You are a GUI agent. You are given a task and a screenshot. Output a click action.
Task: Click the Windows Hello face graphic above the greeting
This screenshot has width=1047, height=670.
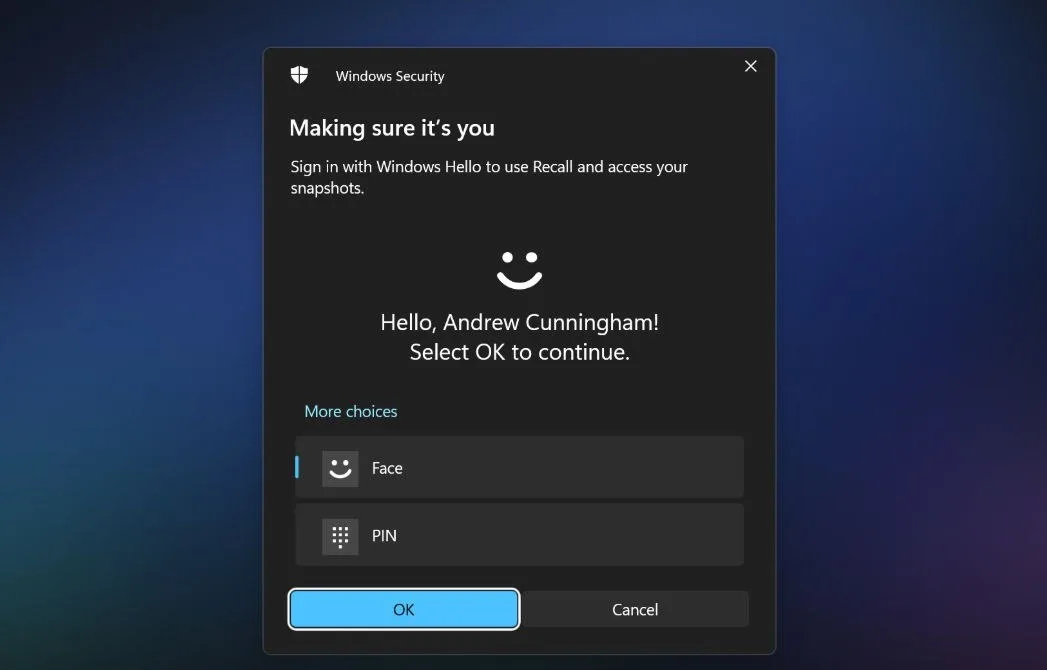click(x=518, y=266)
